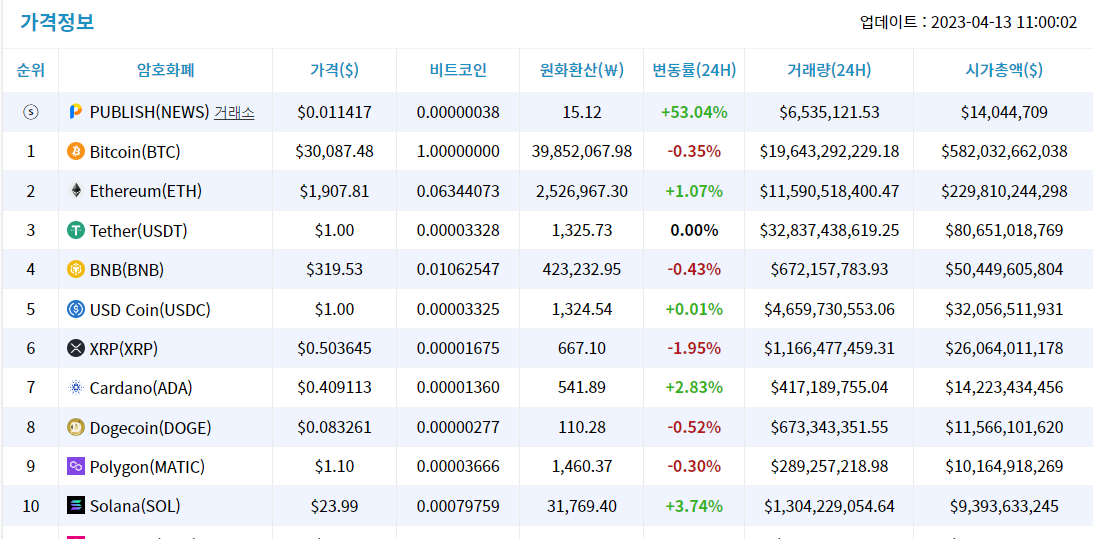Click Ethereum KRW value 2,526,967.30
This screenshot has height=539, width=1093.
tap(581, 190)
